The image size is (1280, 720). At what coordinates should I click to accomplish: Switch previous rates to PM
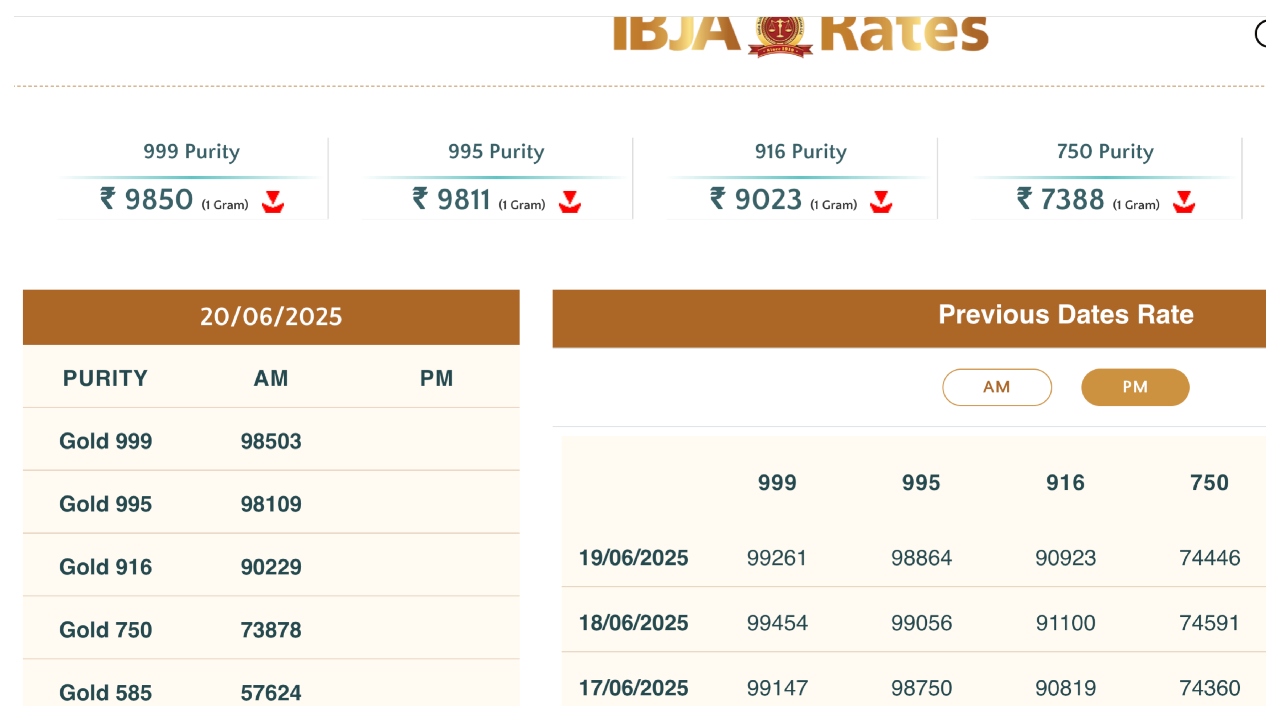click(x=1135, y=387)
